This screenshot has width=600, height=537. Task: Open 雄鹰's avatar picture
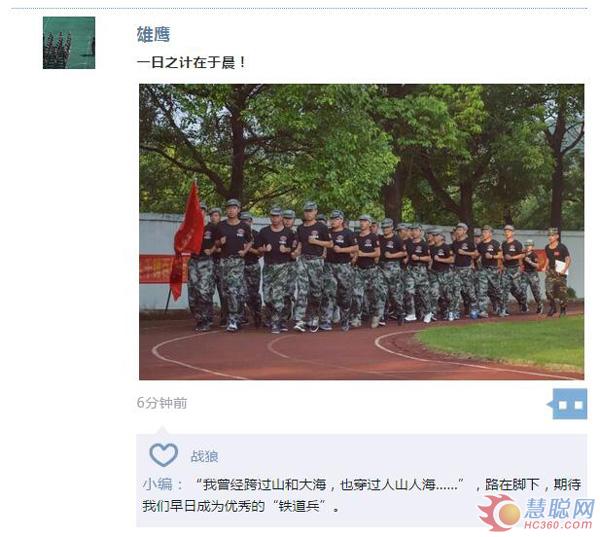tap(69, 43)
